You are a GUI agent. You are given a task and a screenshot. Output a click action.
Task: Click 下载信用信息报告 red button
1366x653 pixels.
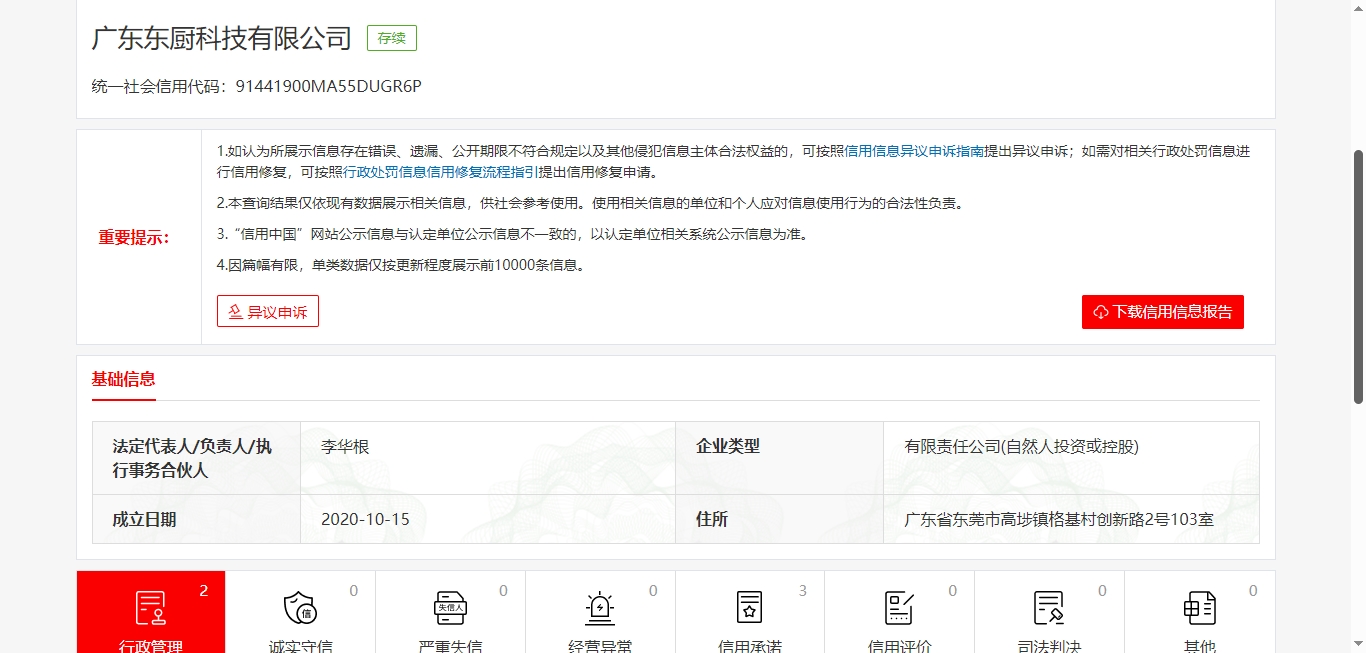[x=1163, y=312]
